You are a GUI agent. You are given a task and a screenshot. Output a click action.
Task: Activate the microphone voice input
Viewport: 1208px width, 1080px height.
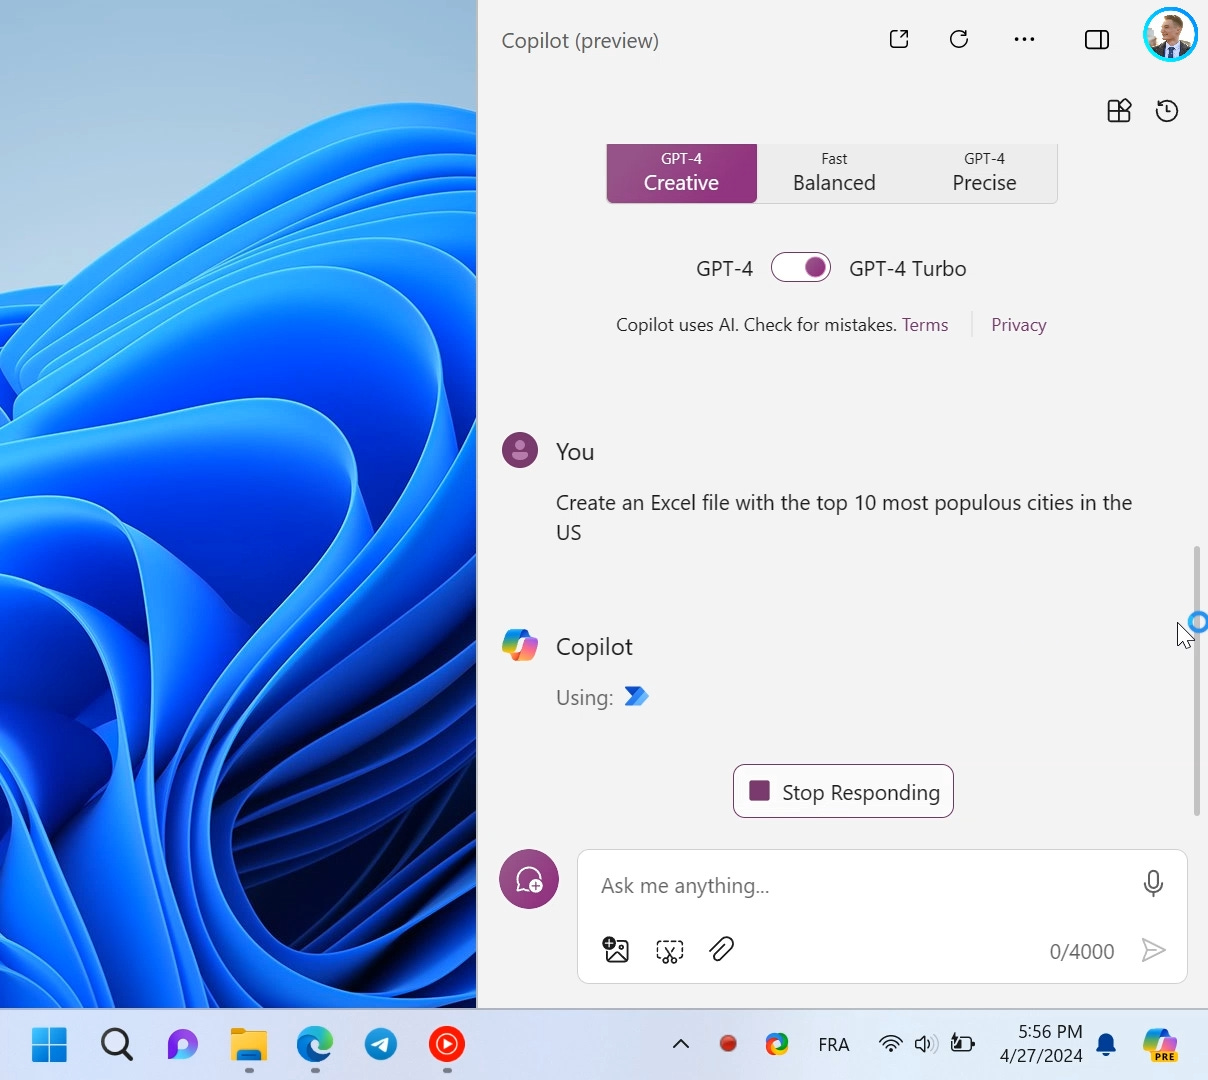pyautogui.click(x=1153, y=883)
